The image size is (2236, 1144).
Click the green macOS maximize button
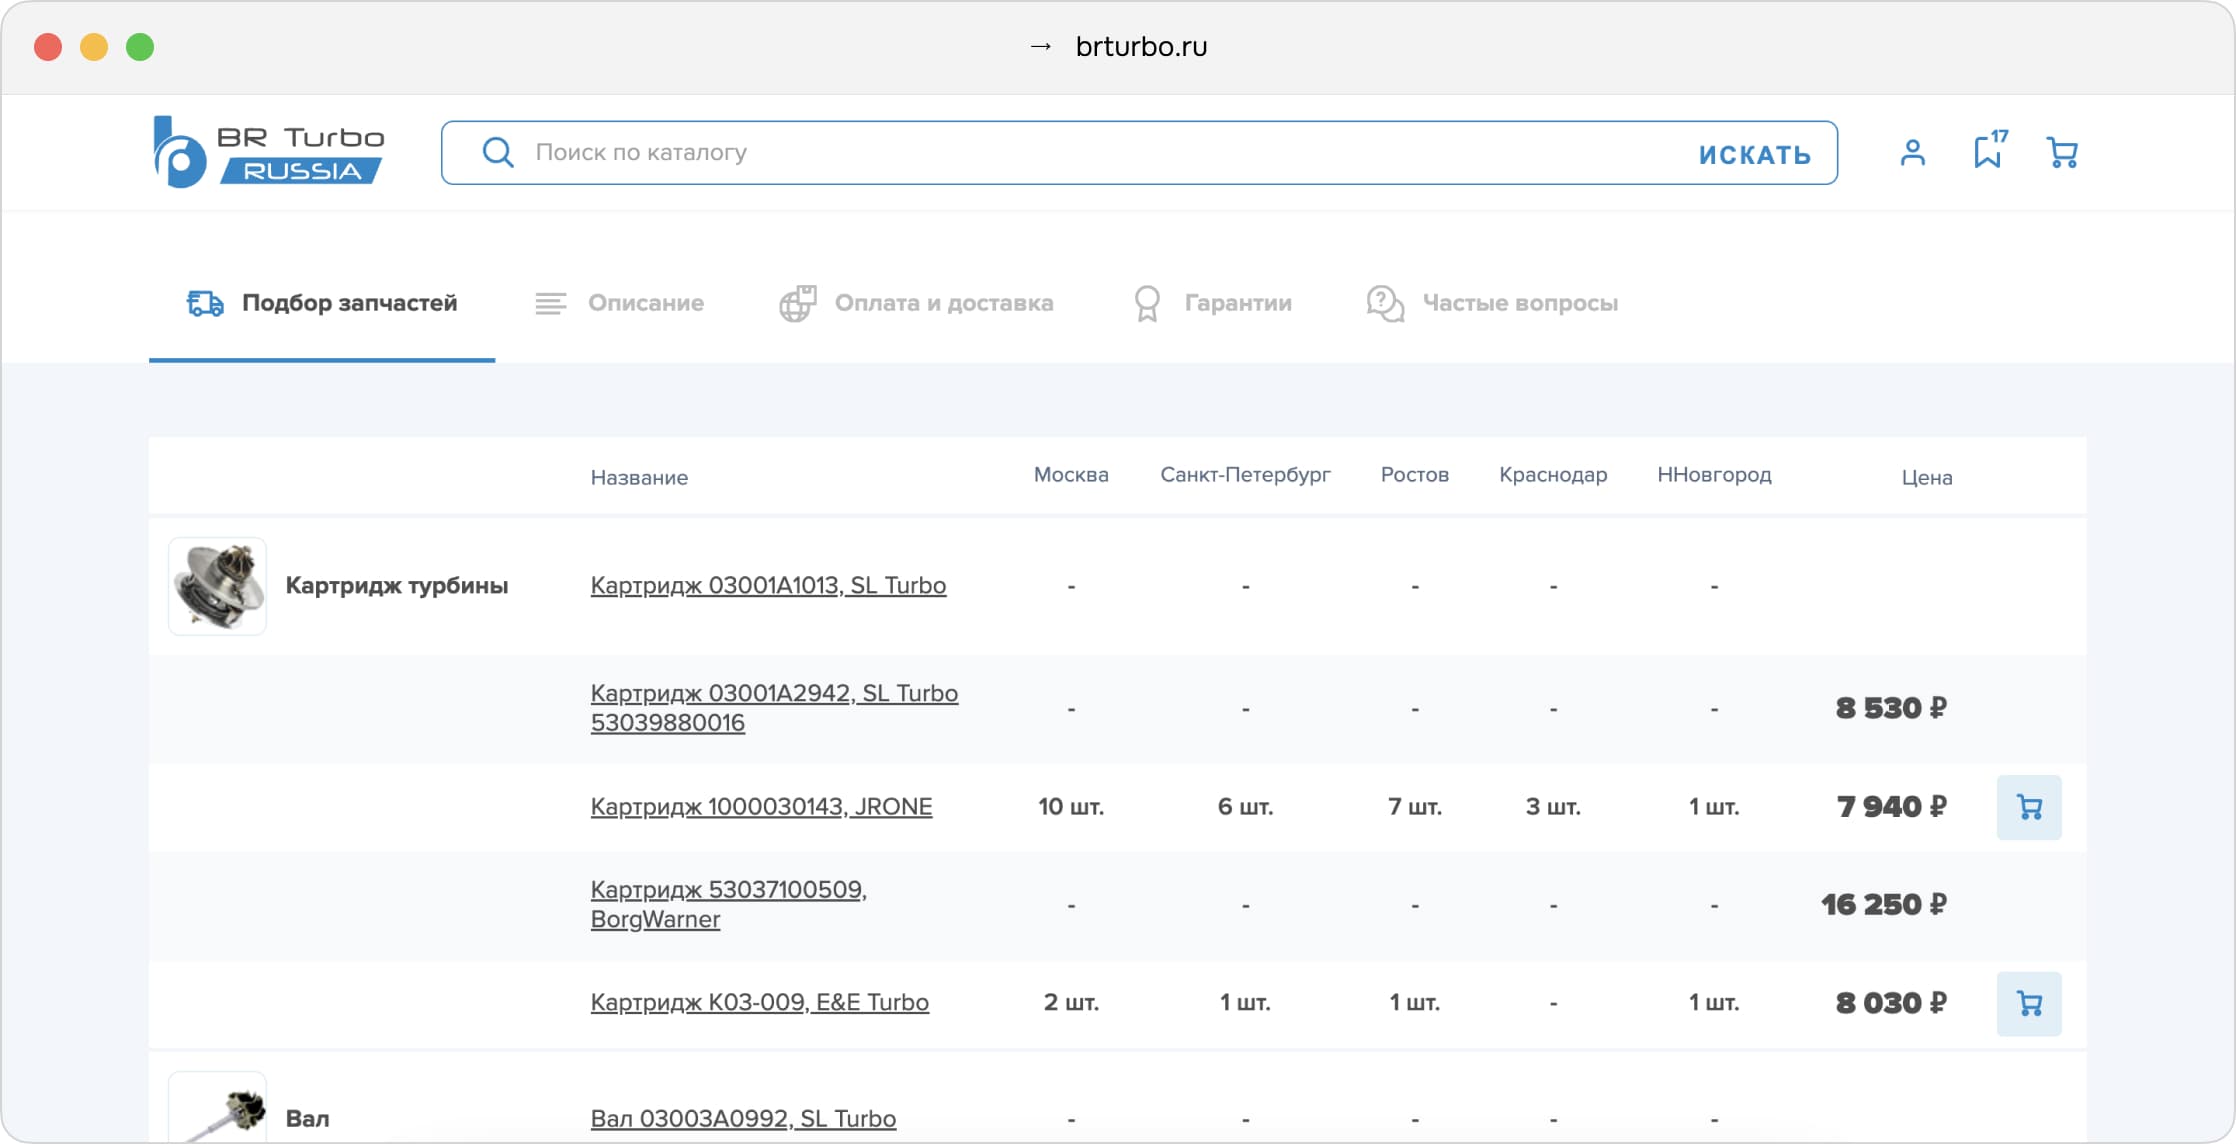click(140, 47)
